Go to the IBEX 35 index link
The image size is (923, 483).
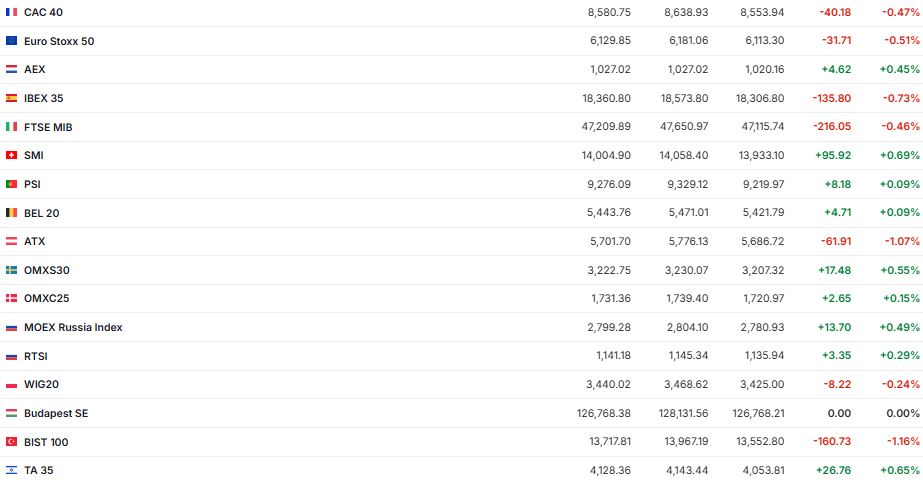click(44, 98)
